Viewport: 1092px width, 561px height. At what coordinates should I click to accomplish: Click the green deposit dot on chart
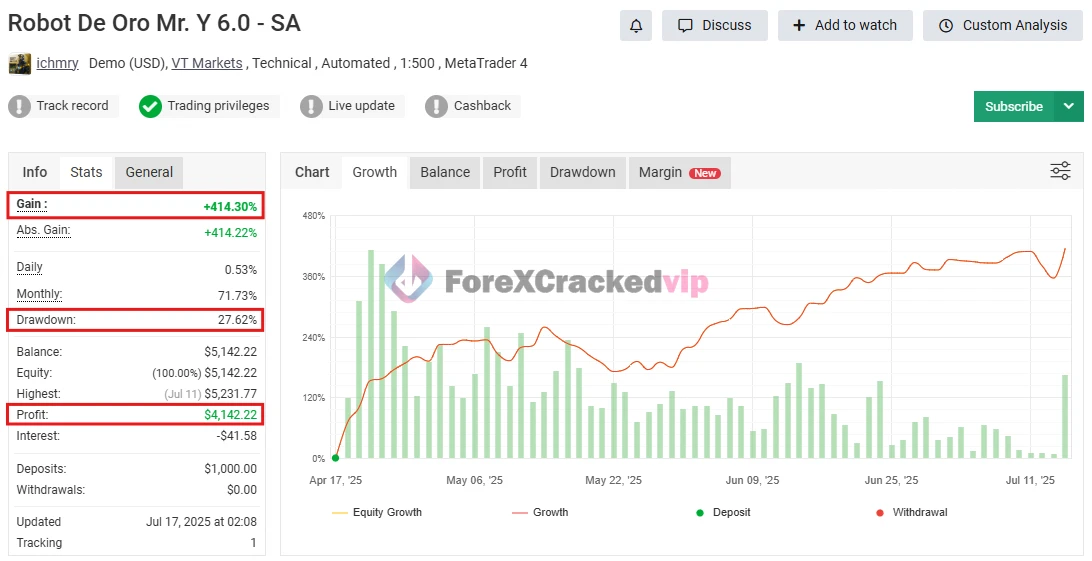[335, 458]
